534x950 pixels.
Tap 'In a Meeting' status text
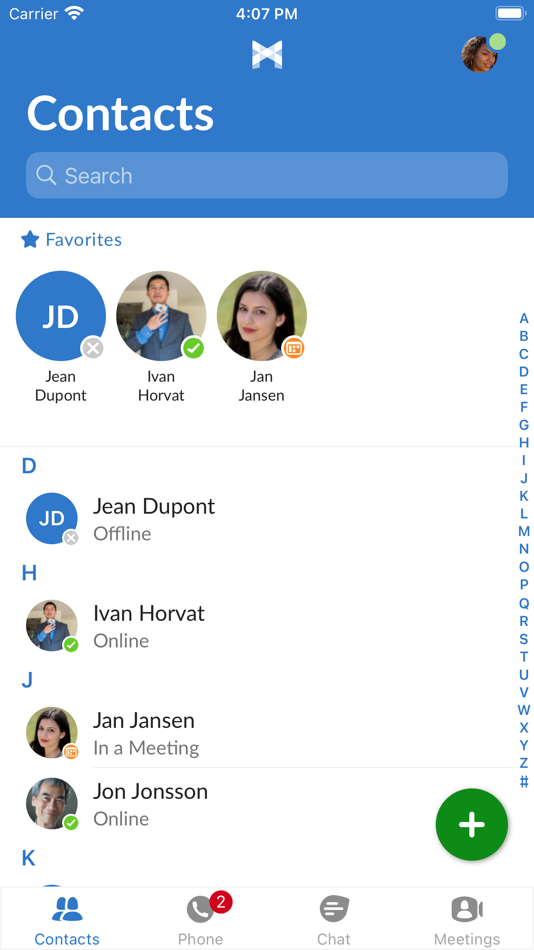coord(146,748)
